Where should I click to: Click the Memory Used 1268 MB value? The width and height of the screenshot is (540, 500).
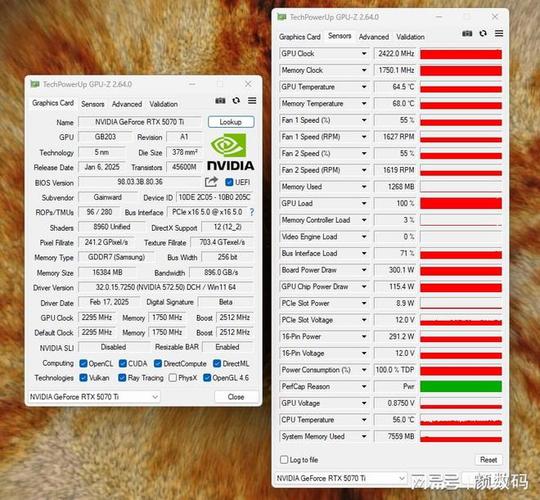pyautogui.click(x=395, y=187)
